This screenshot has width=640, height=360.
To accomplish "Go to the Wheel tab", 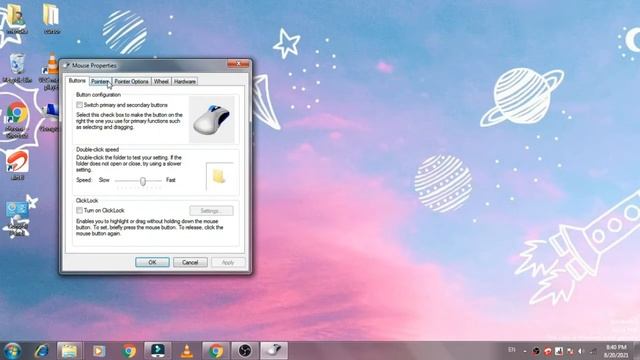I will (161, 82).
